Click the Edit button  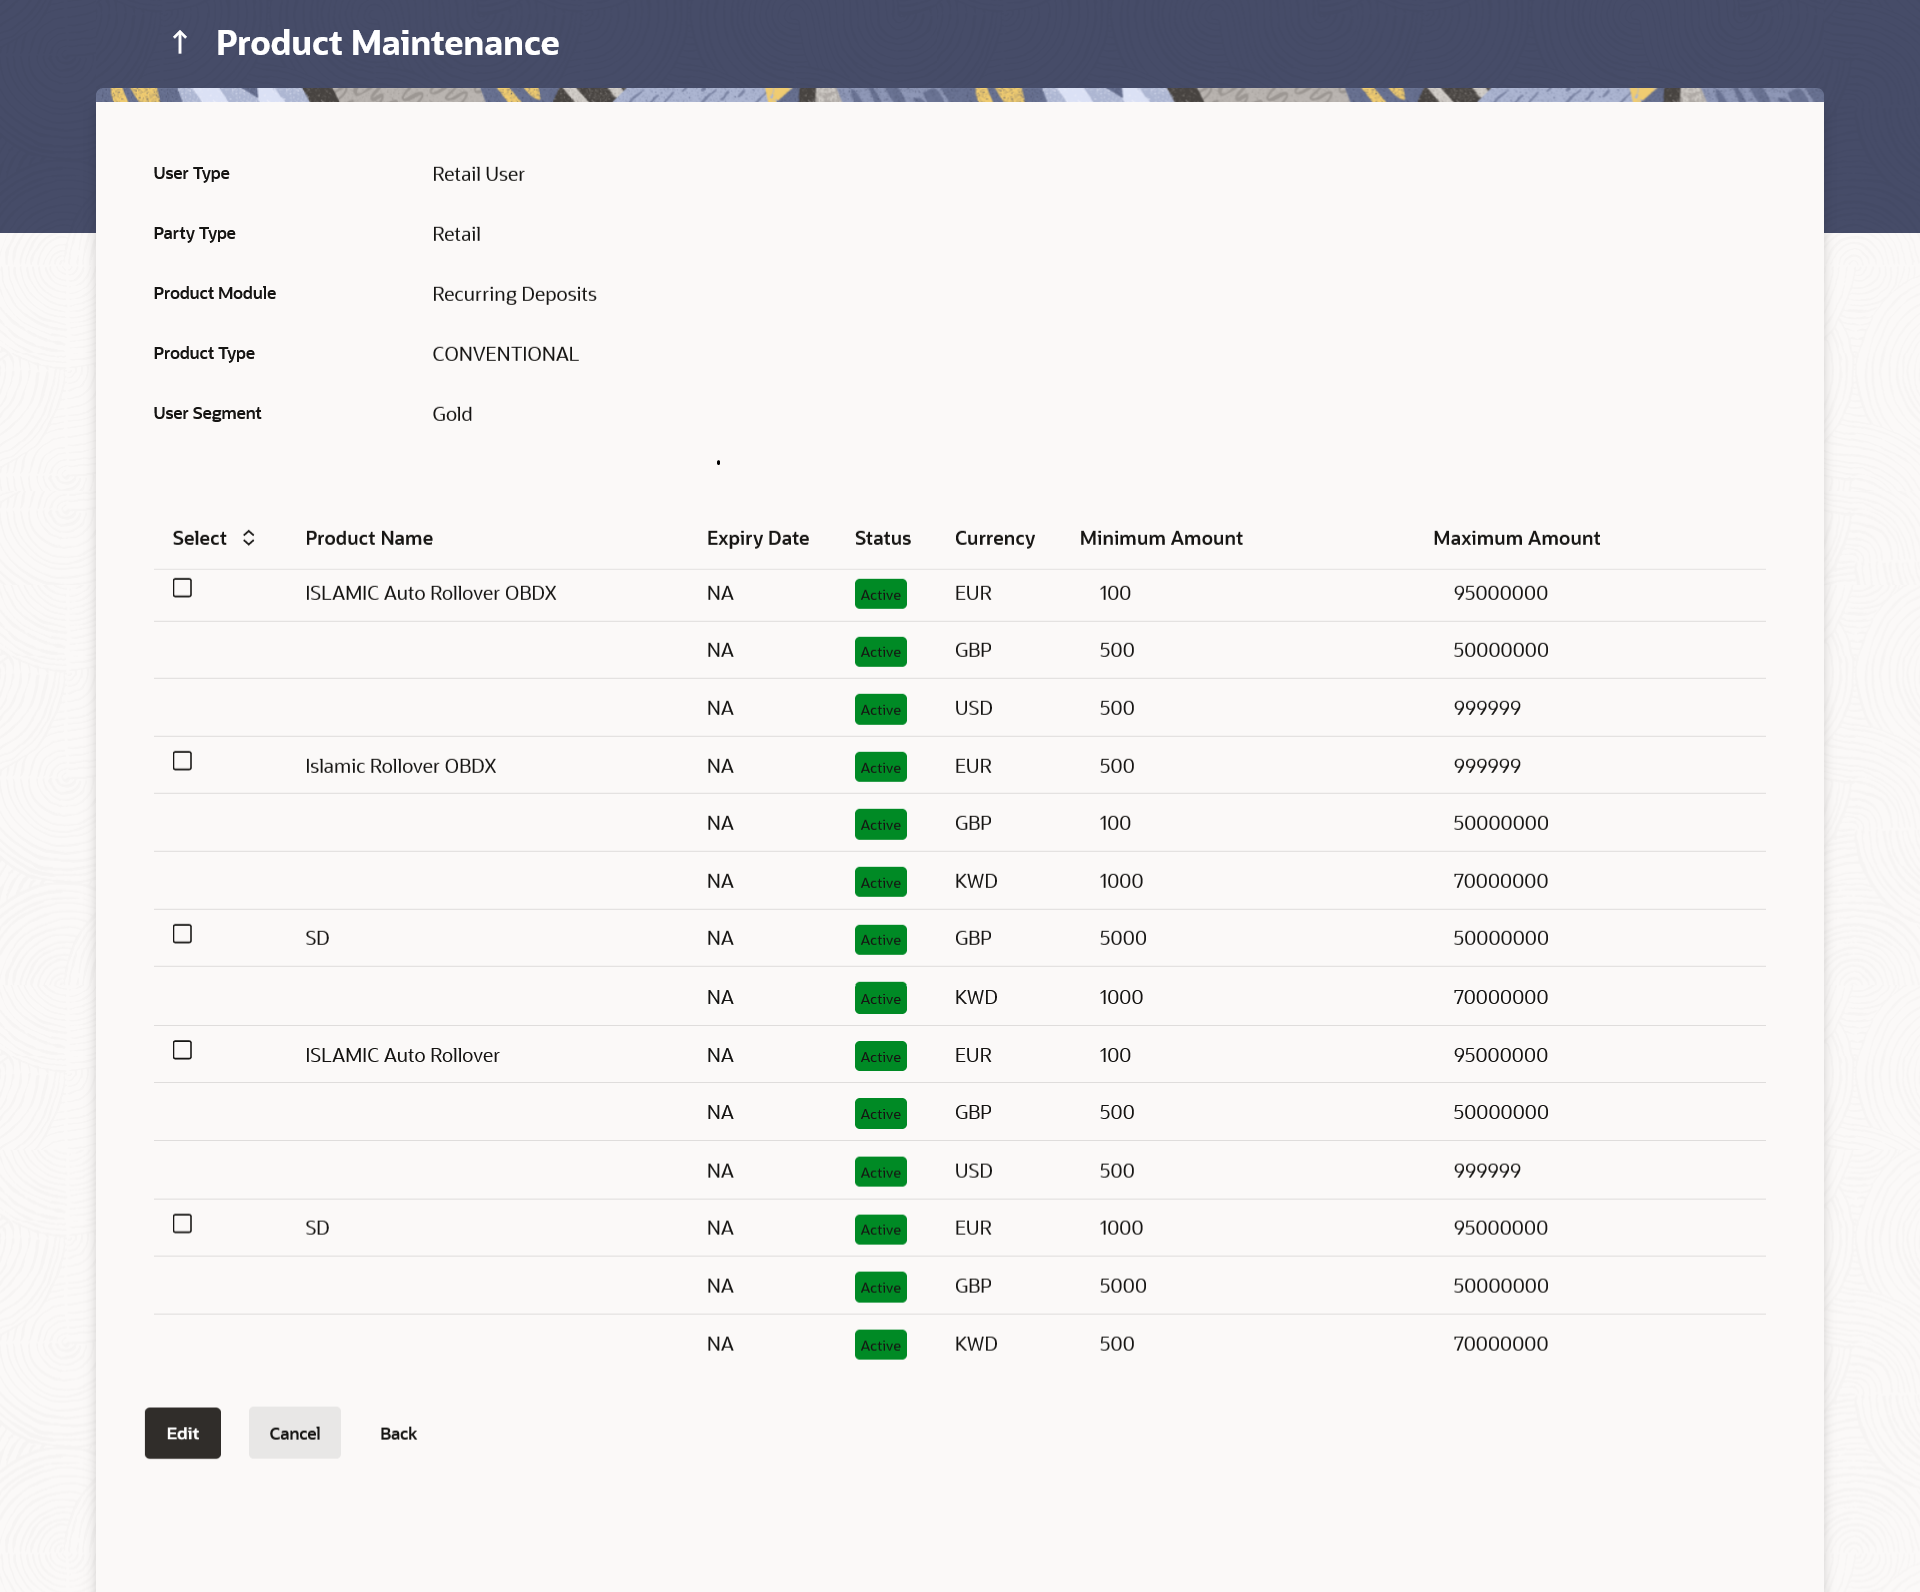point(182,1432)
